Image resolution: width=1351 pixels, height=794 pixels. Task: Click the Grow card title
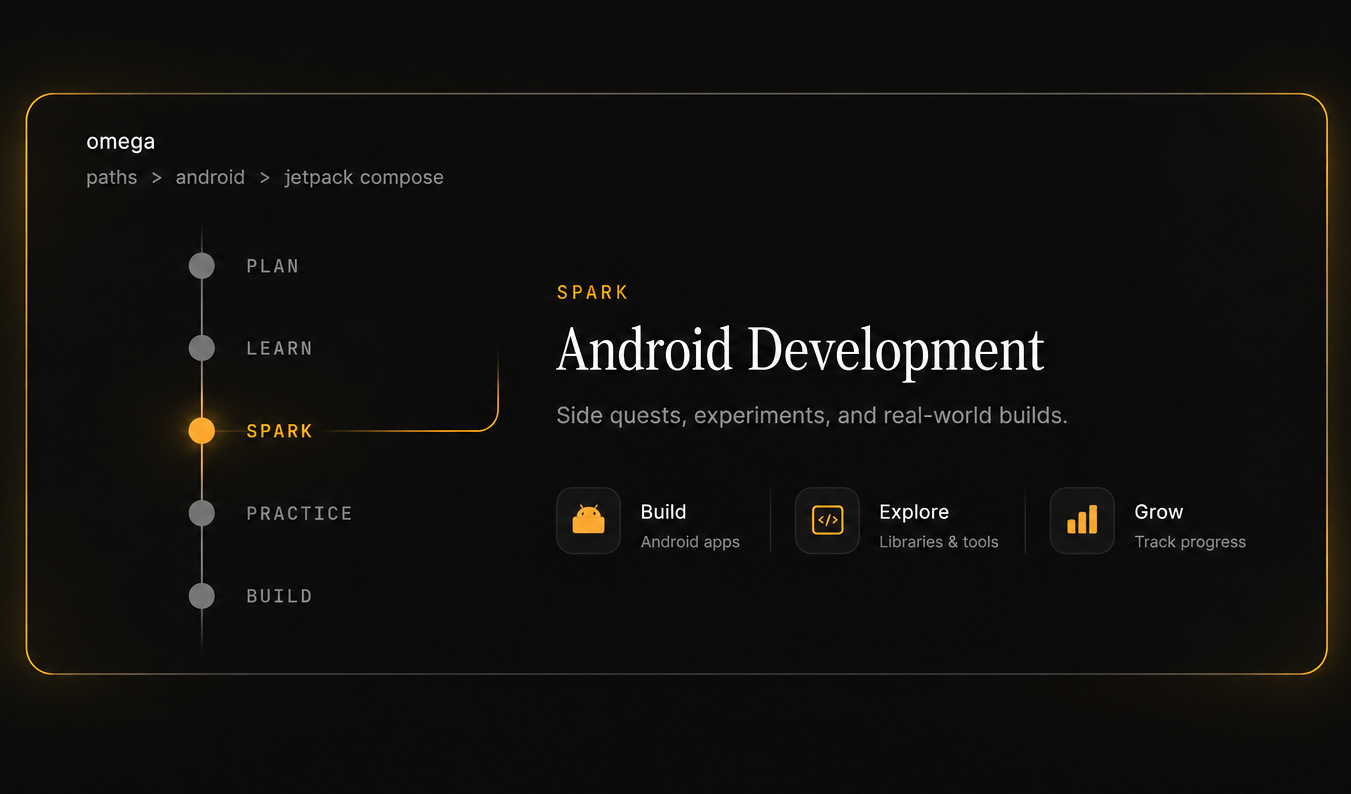click(1159, 512)
